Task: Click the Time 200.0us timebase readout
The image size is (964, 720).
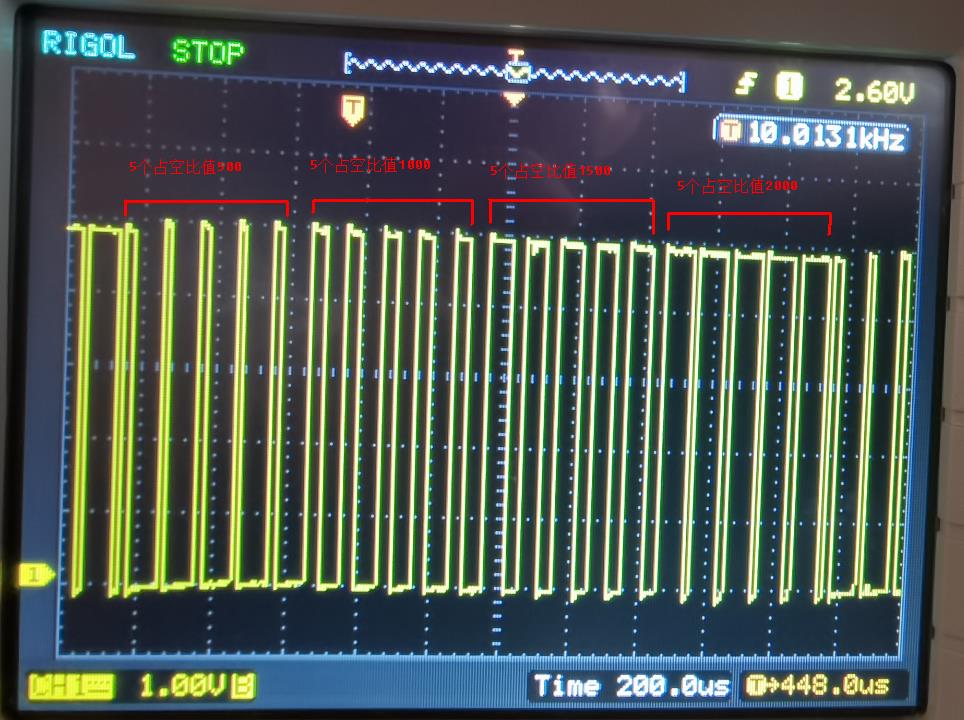Action: coord(631,686)
